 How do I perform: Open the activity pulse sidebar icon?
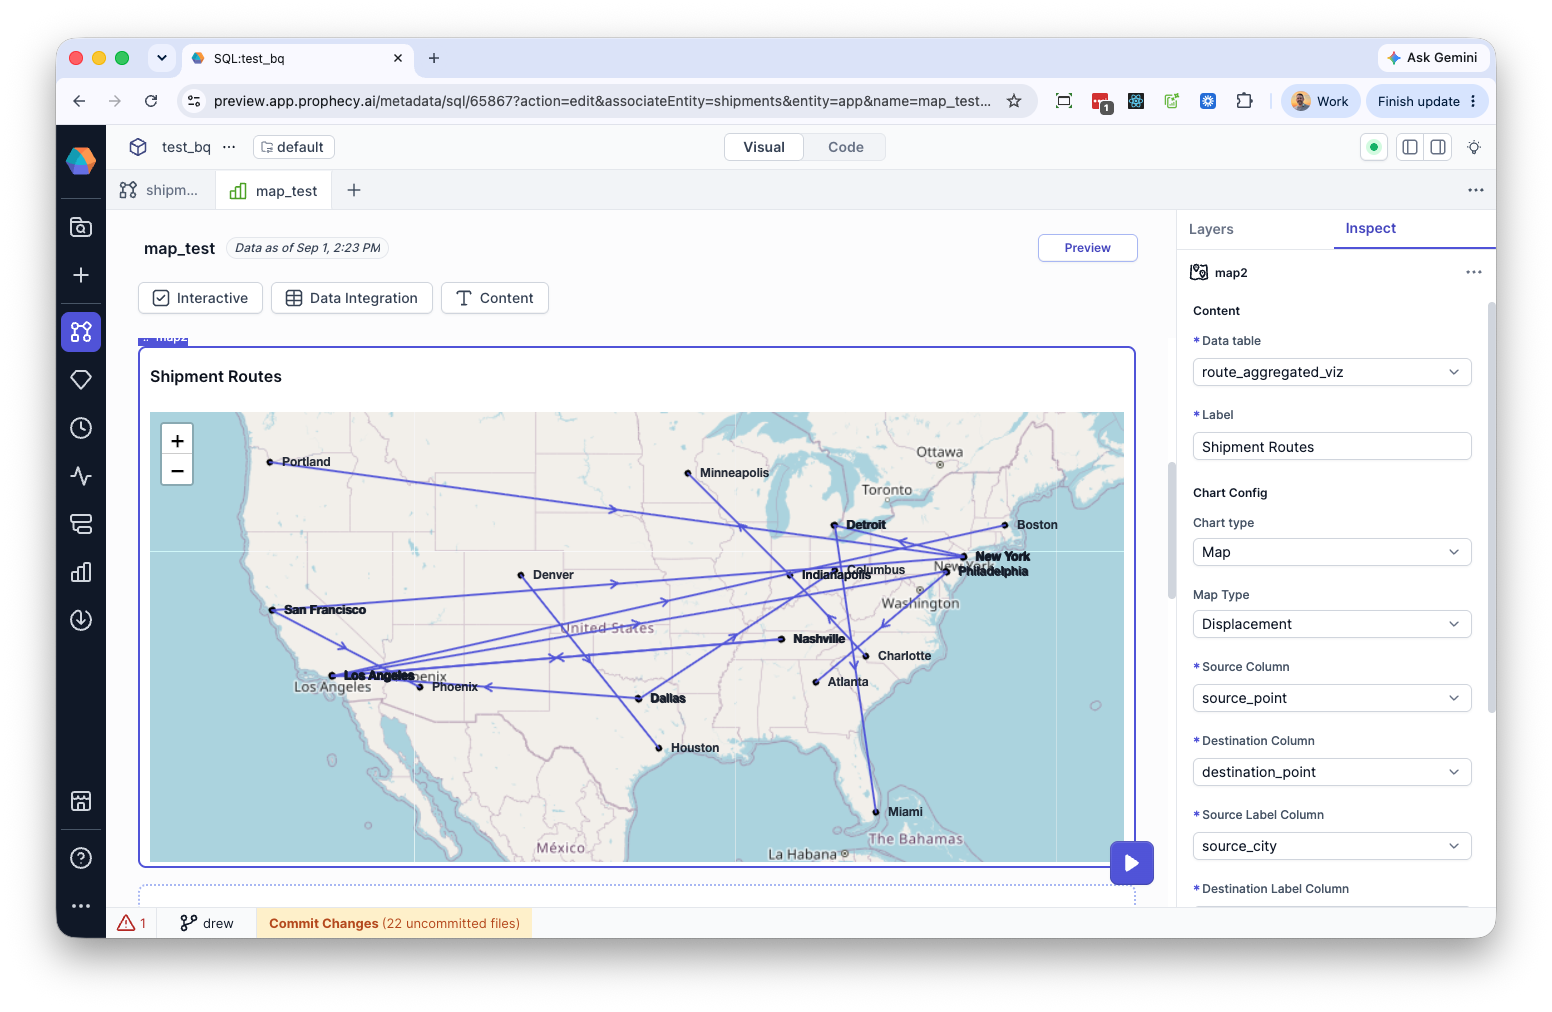(x=81, y=476)
